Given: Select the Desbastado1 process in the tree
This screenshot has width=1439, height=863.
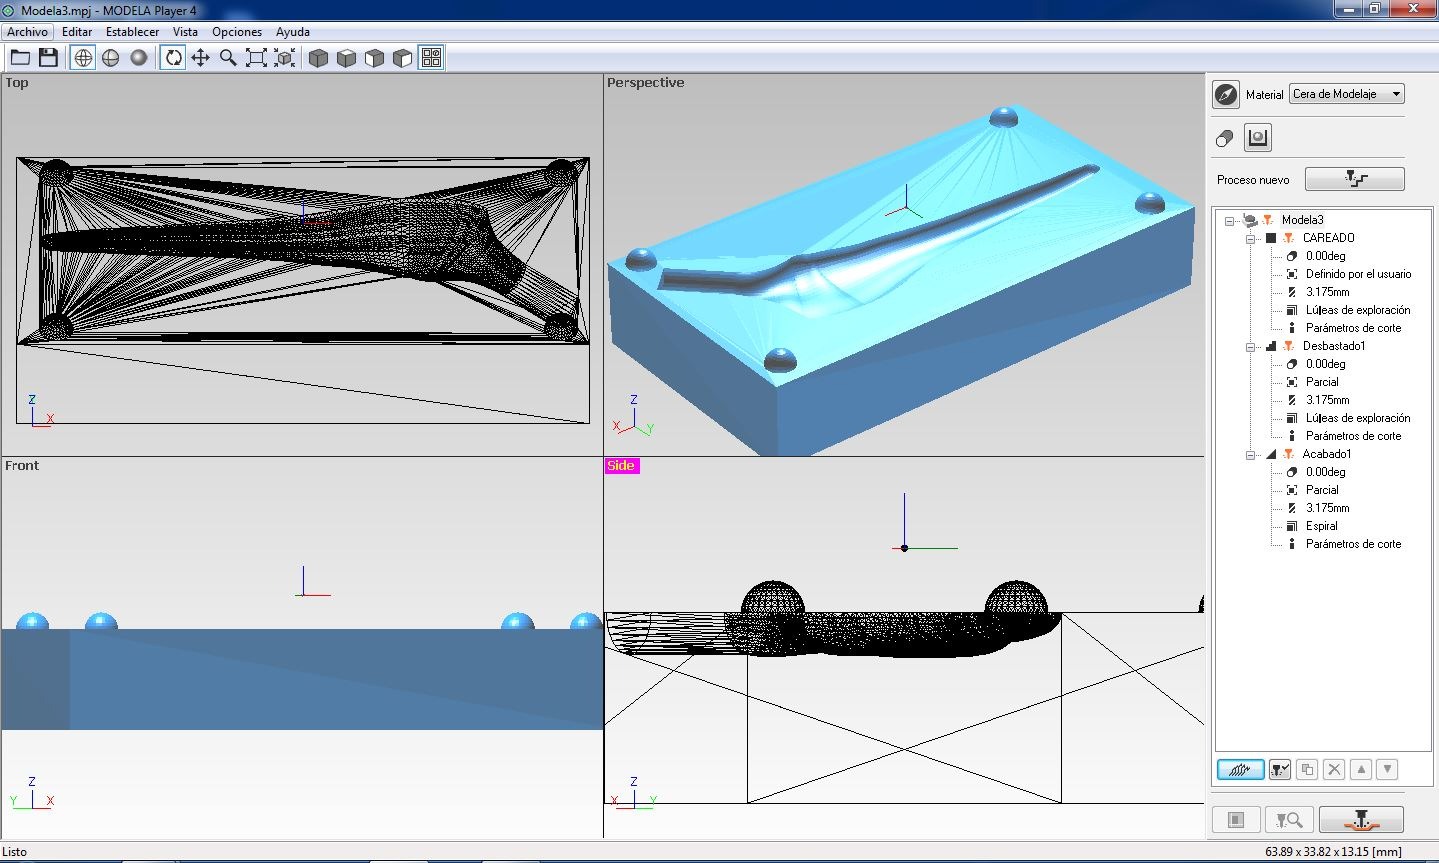Looking at the screenshot, I should point(1333,346).
